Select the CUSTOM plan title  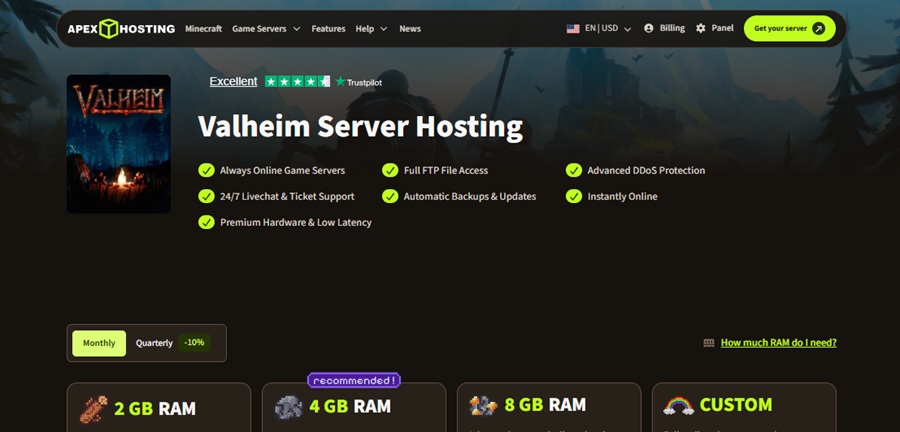pos(736,404)
